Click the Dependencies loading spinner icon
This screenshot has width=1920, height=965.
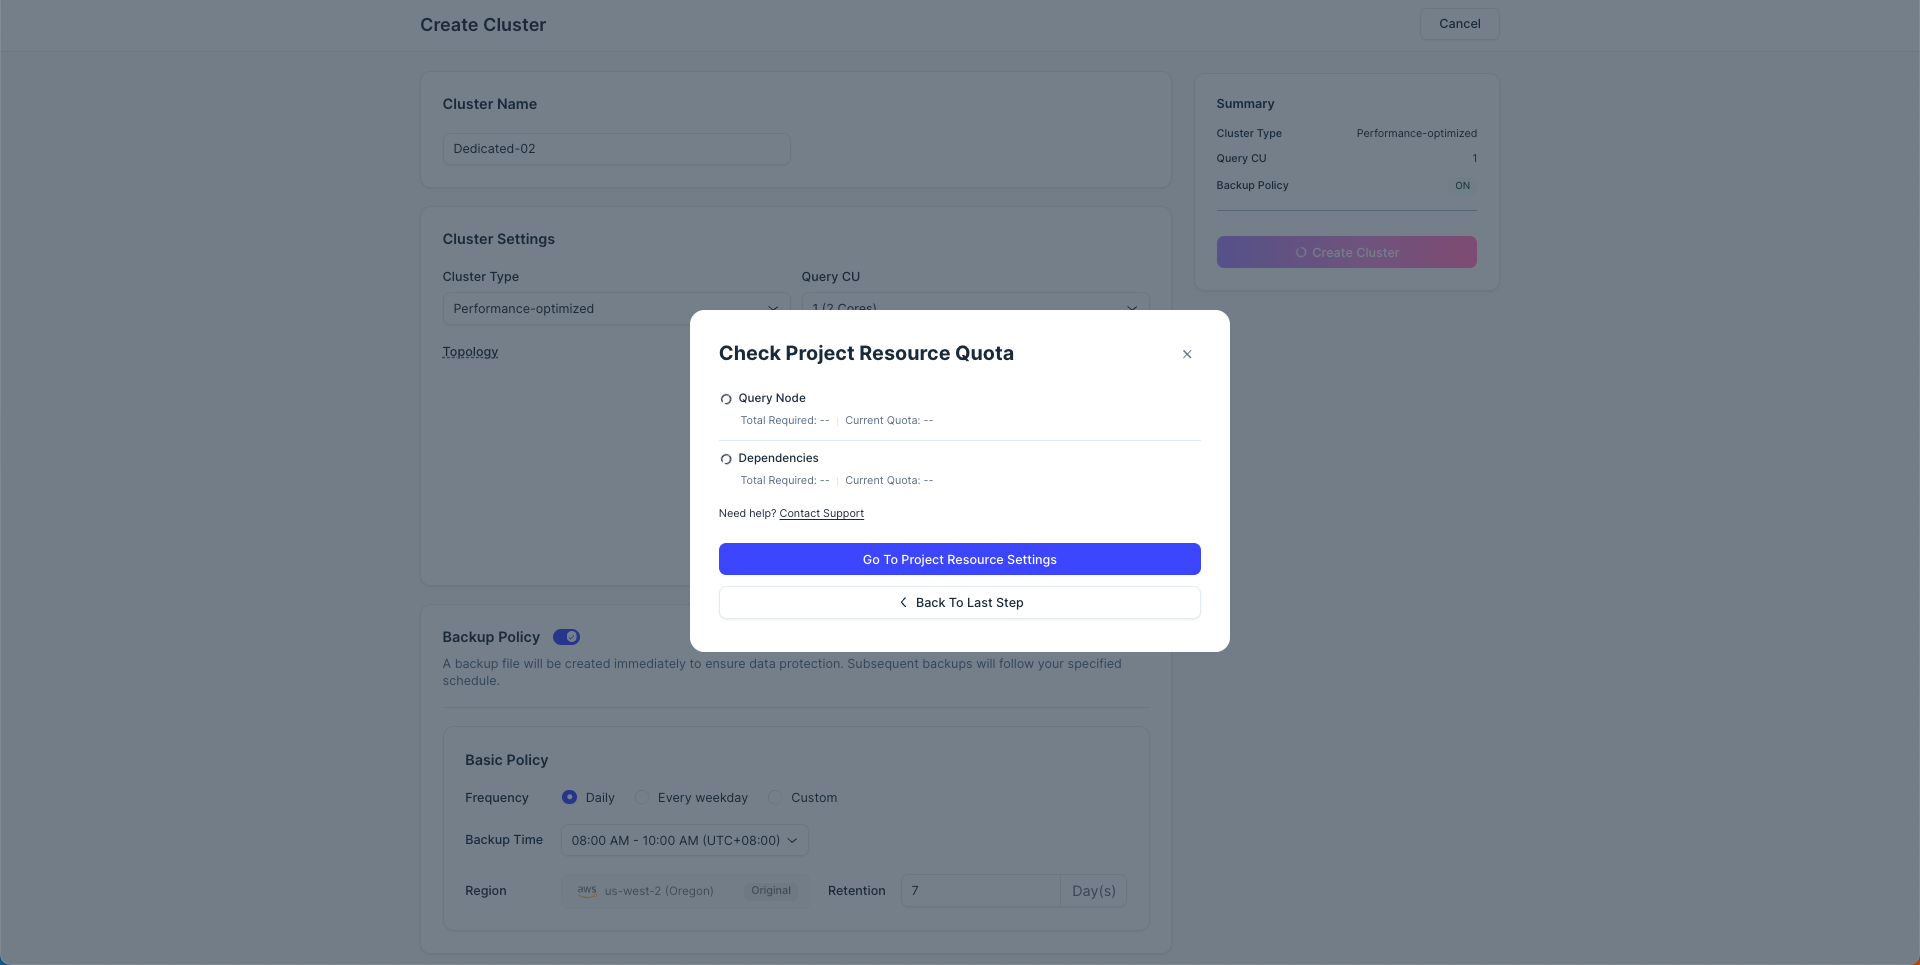[x=726, y=459]
